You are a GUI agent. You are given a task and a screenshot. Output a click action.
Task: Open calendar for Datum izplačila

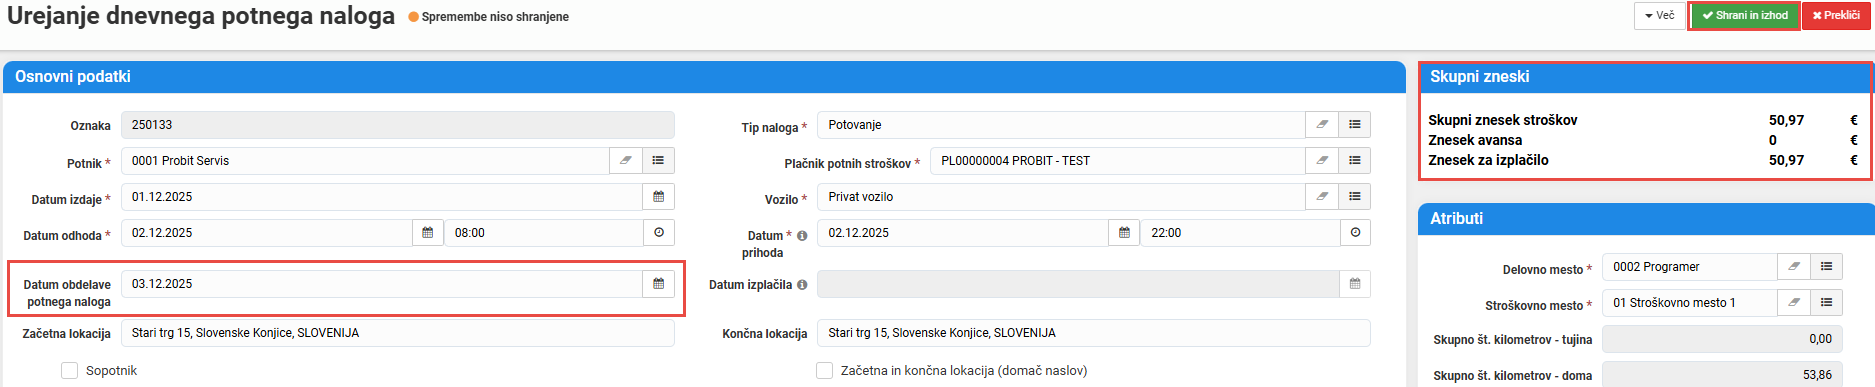pyautogui.click(x=1354, y=283)
